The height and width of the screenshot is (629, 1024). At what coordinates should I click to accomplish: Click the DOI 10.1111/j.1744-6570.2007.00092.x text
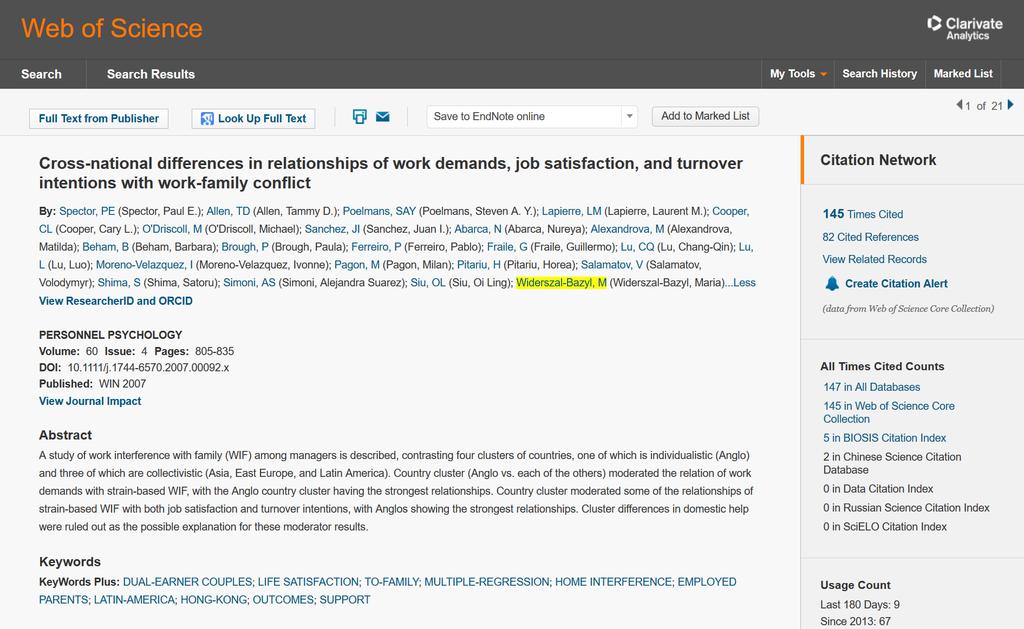(148, 368)
